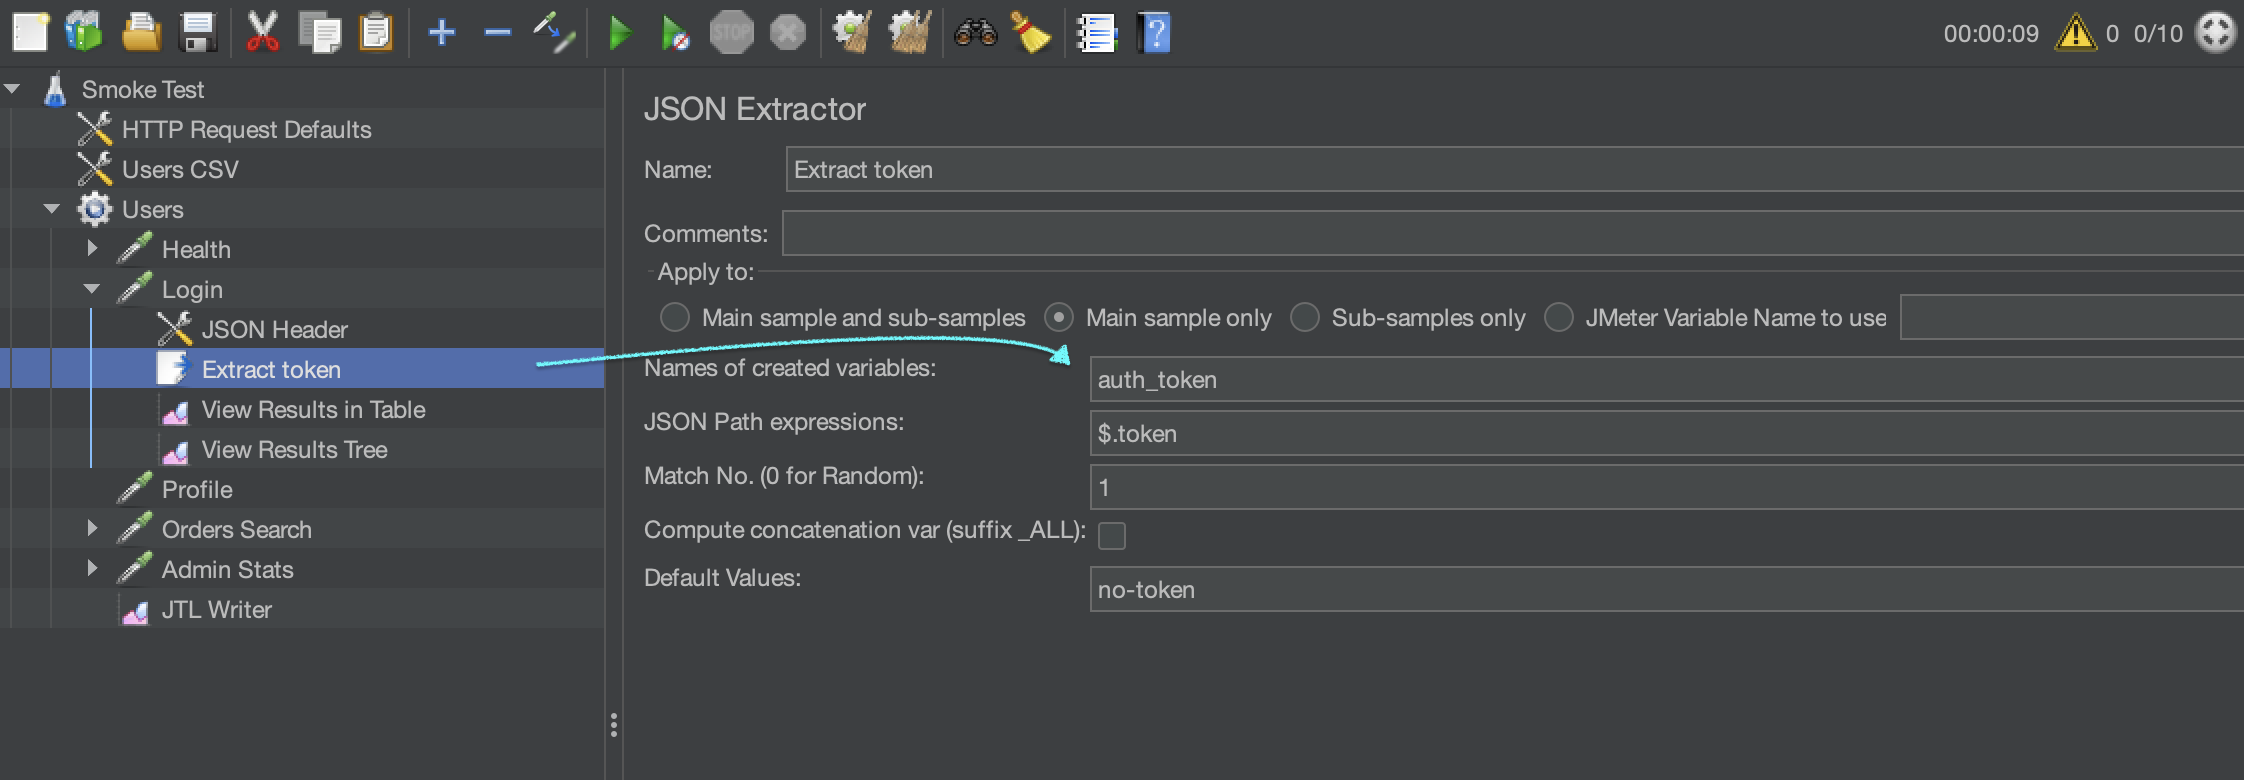Open Function Helper notebook icon

[x=1096, y=34]
